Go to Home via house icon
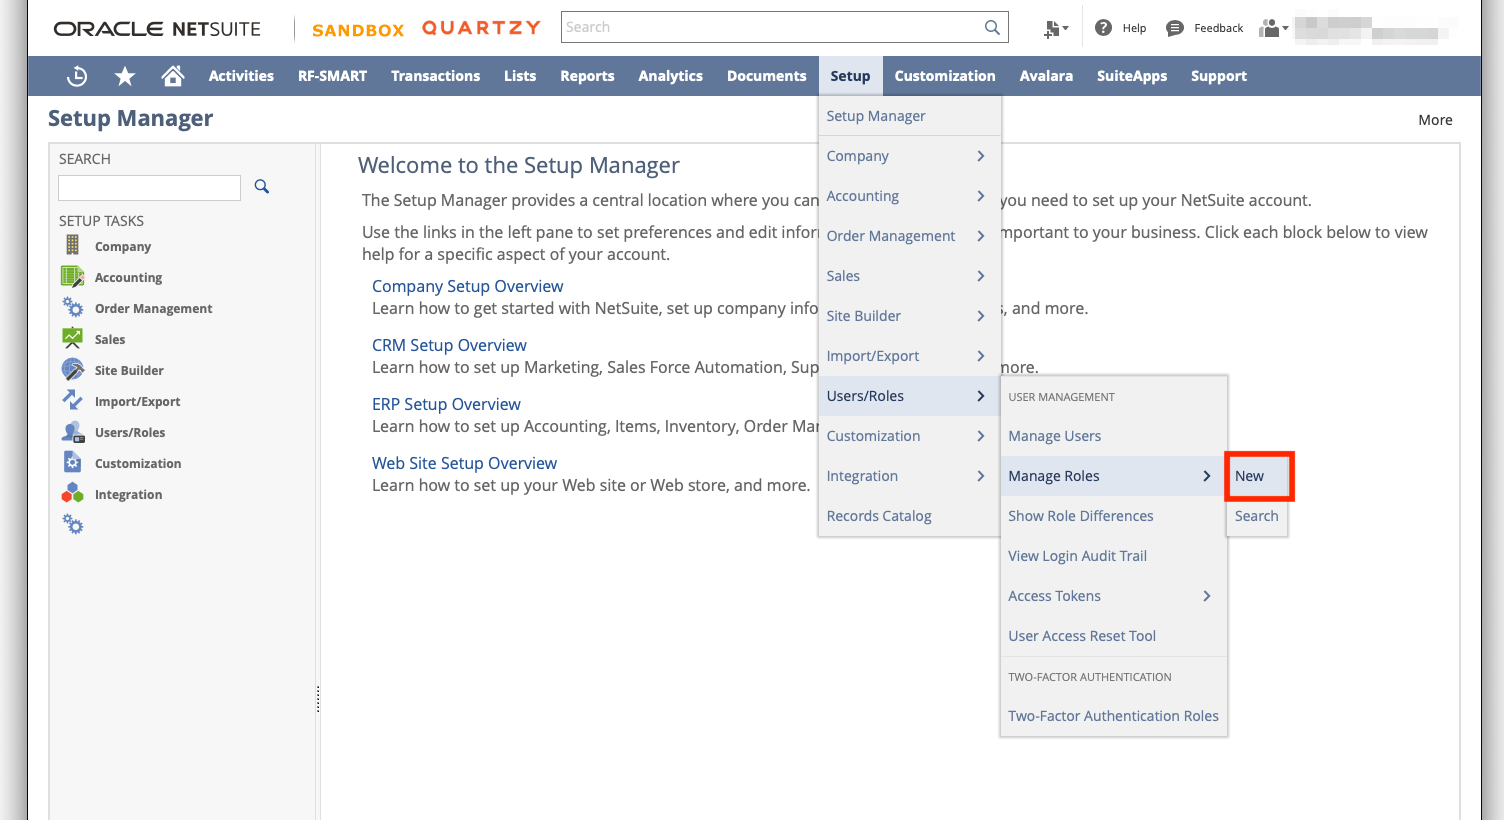 point(173,75)
